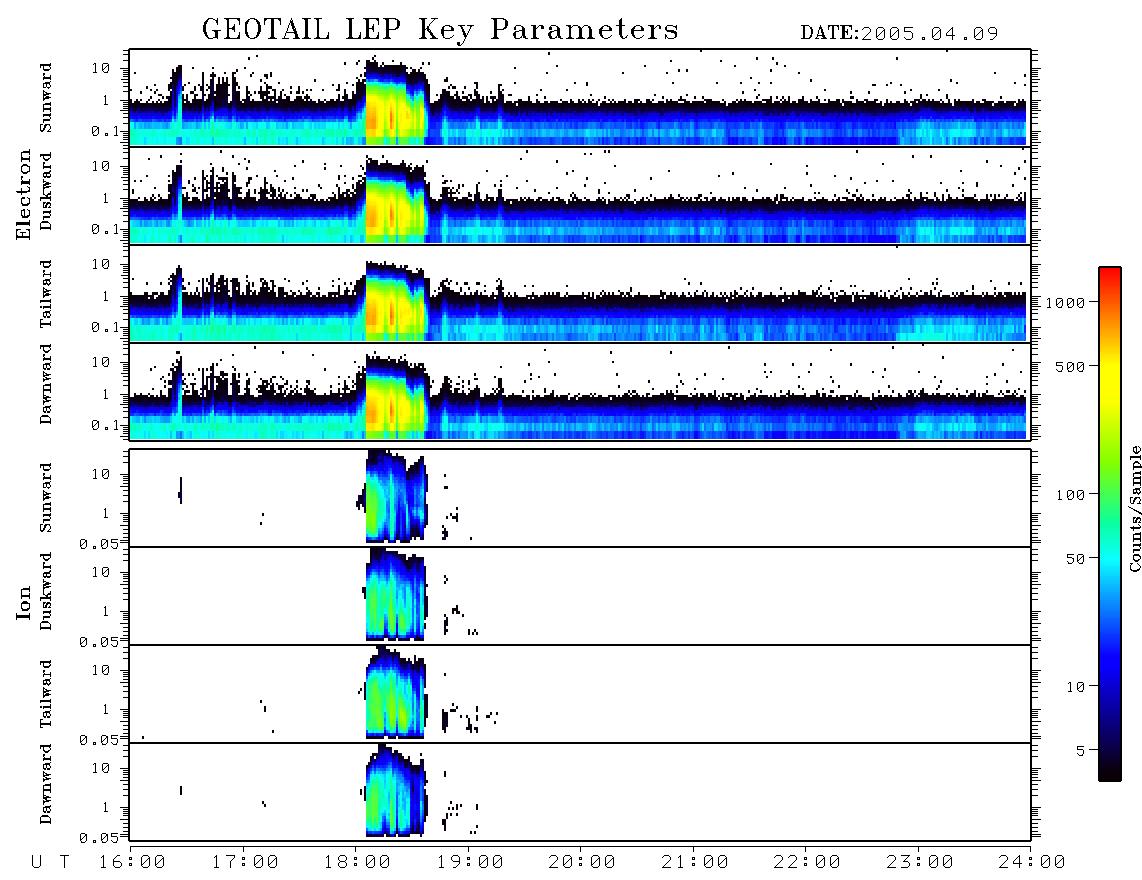Click the 'Ion' group axis label
The height and width of the screenshot is (880, 1142).
24,603
